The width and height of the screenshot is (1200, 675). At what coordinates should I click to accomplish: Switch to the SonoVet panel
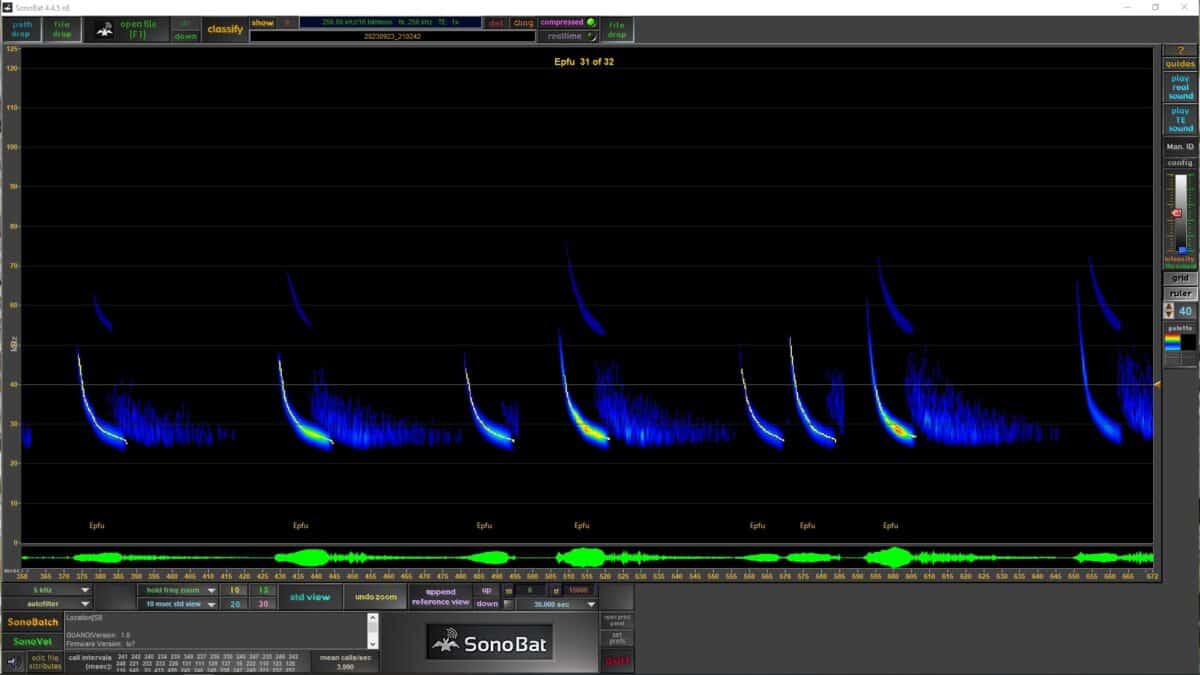point(30,641)
